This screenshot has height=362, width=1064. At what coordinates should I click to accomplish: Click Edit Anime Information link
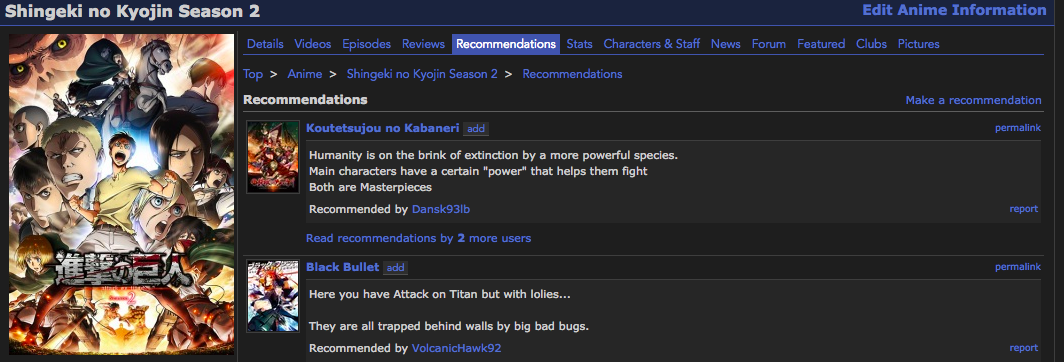pyautogui.click(x=954, y=10)
